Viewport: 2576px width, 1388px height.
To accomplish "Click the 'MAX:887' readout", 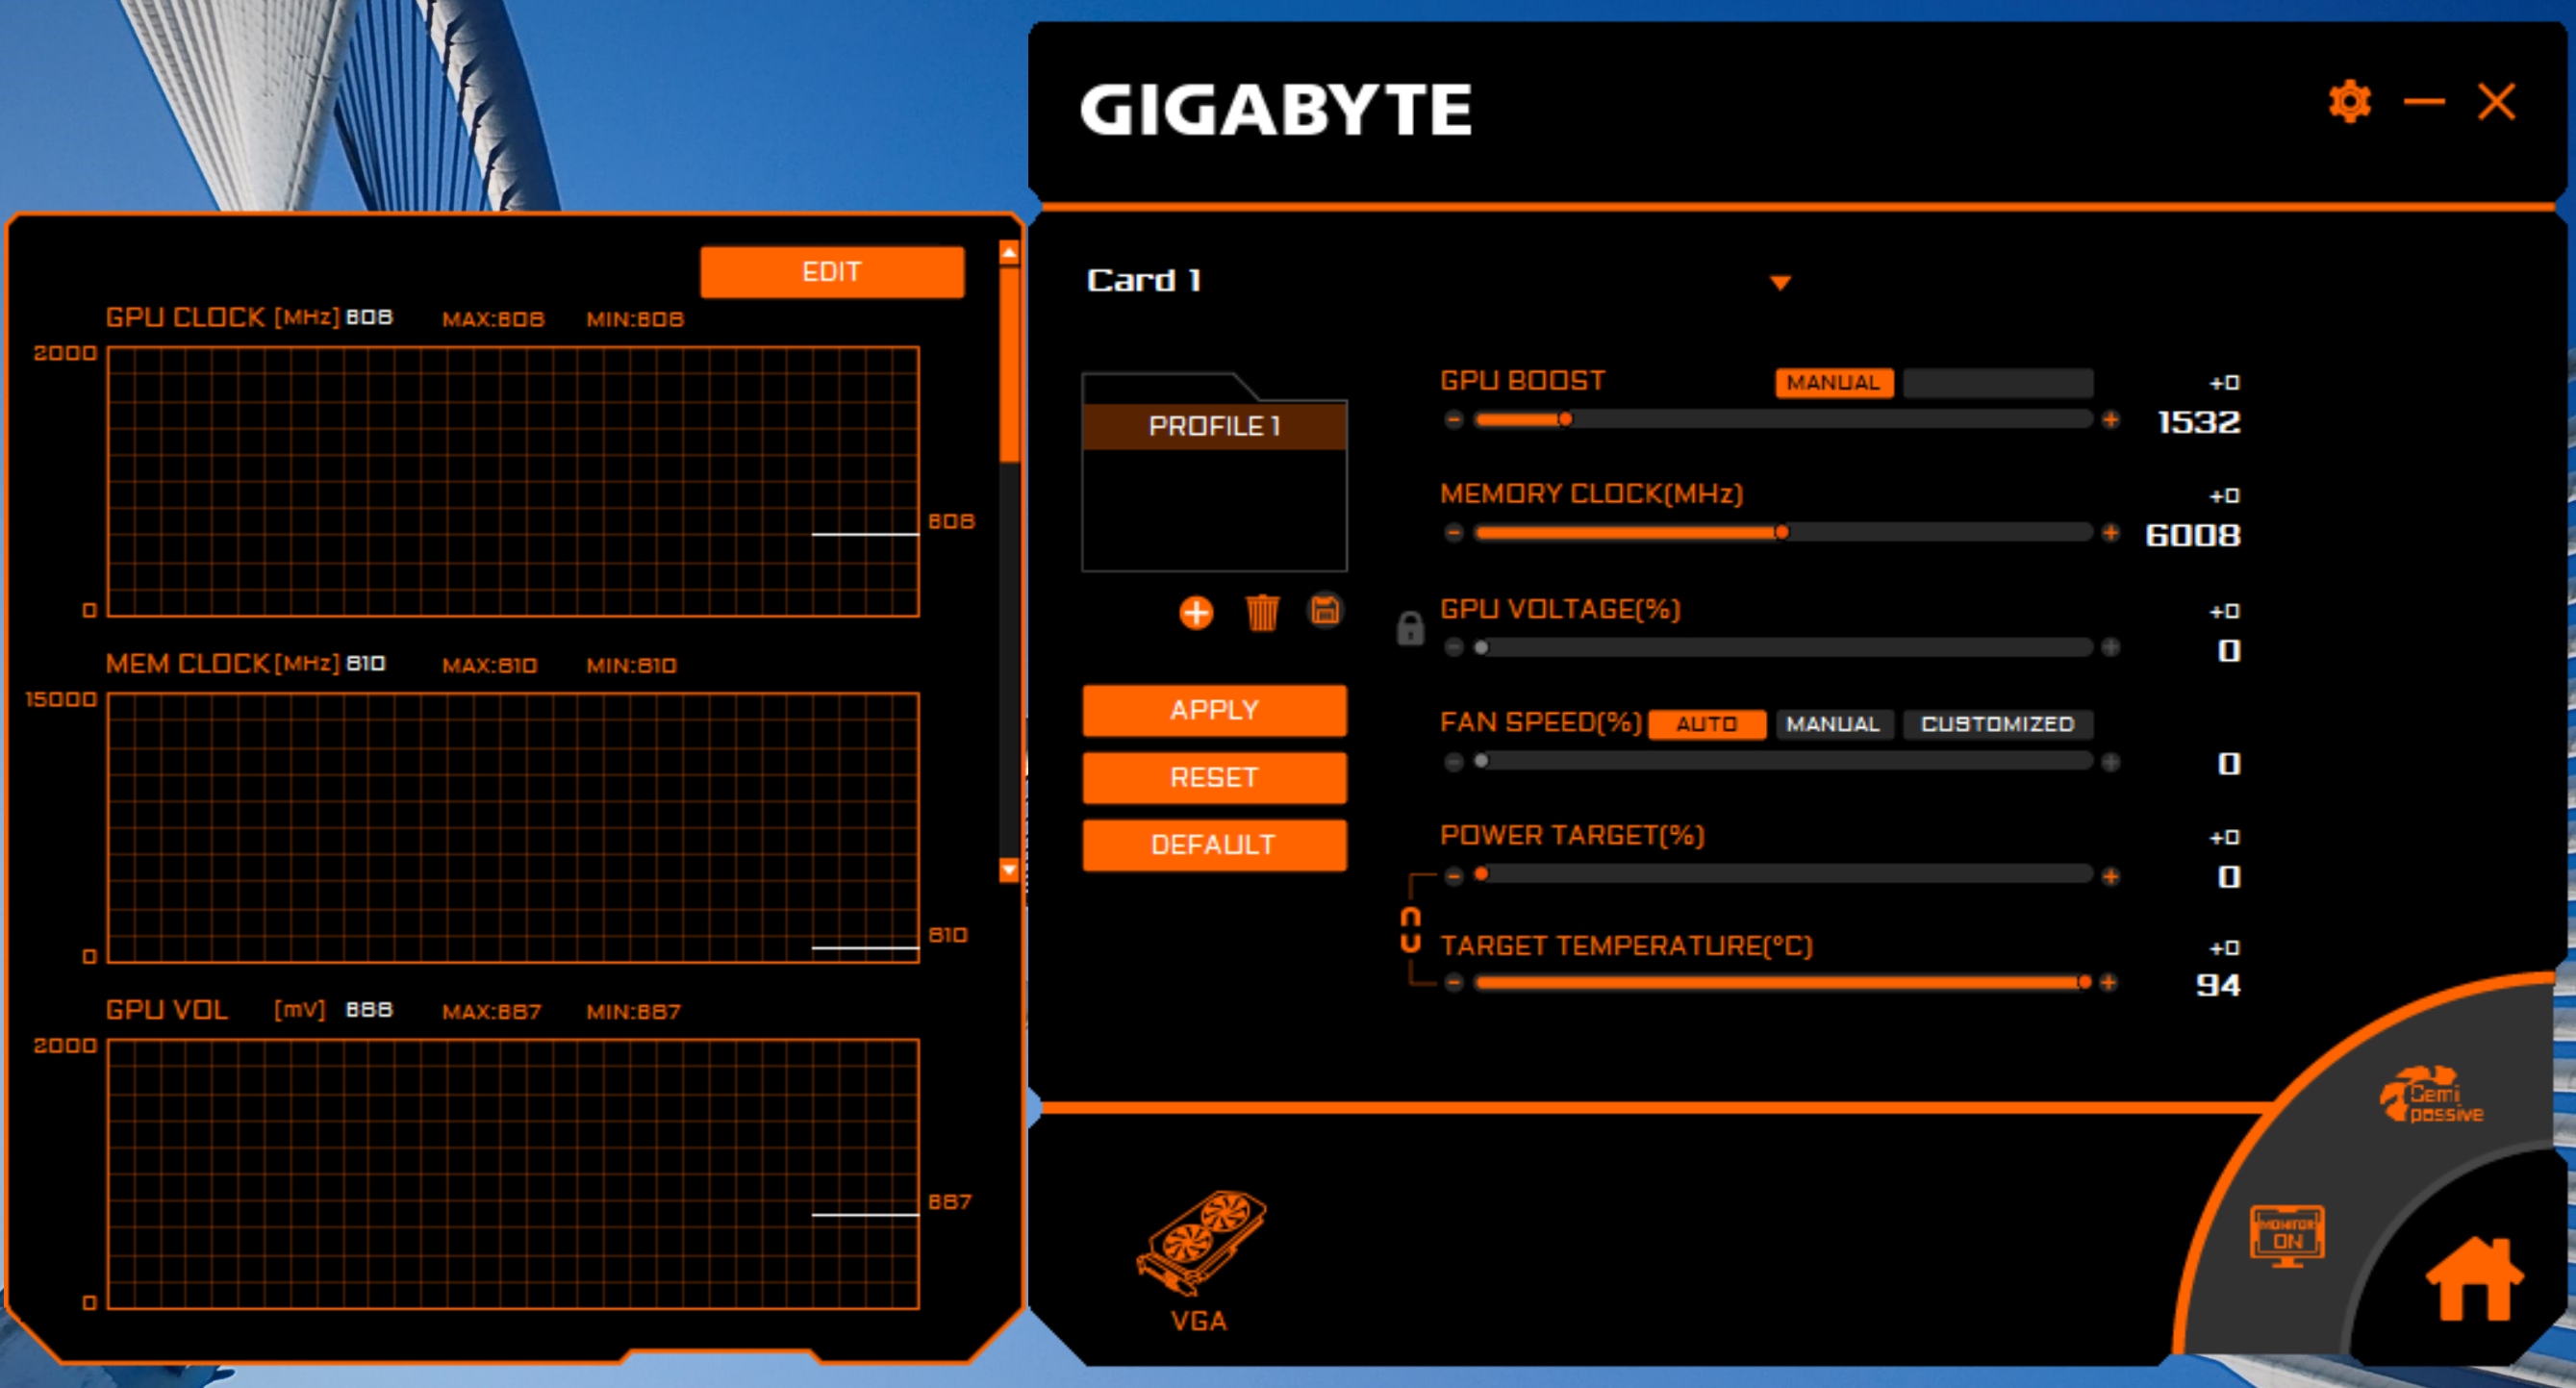I will pos(492,1012).
